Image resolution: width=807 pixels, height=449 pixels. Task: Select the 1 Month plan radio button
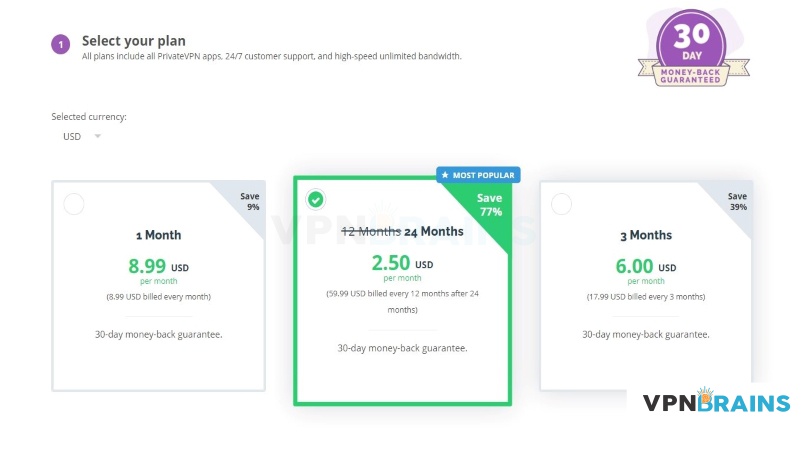[x=74, y=204]
